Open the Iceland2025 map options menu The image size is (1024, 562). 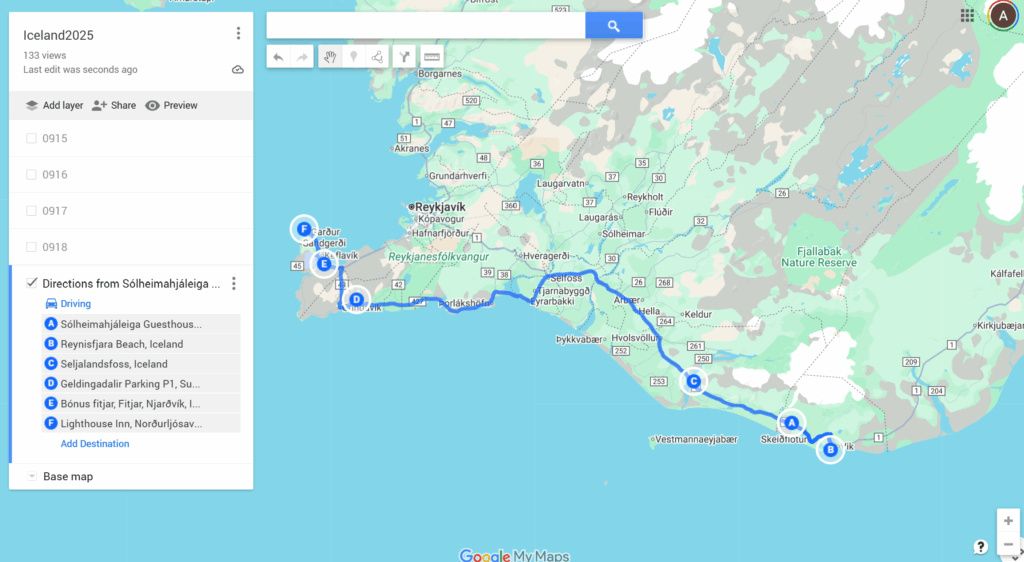click(238, 33)
